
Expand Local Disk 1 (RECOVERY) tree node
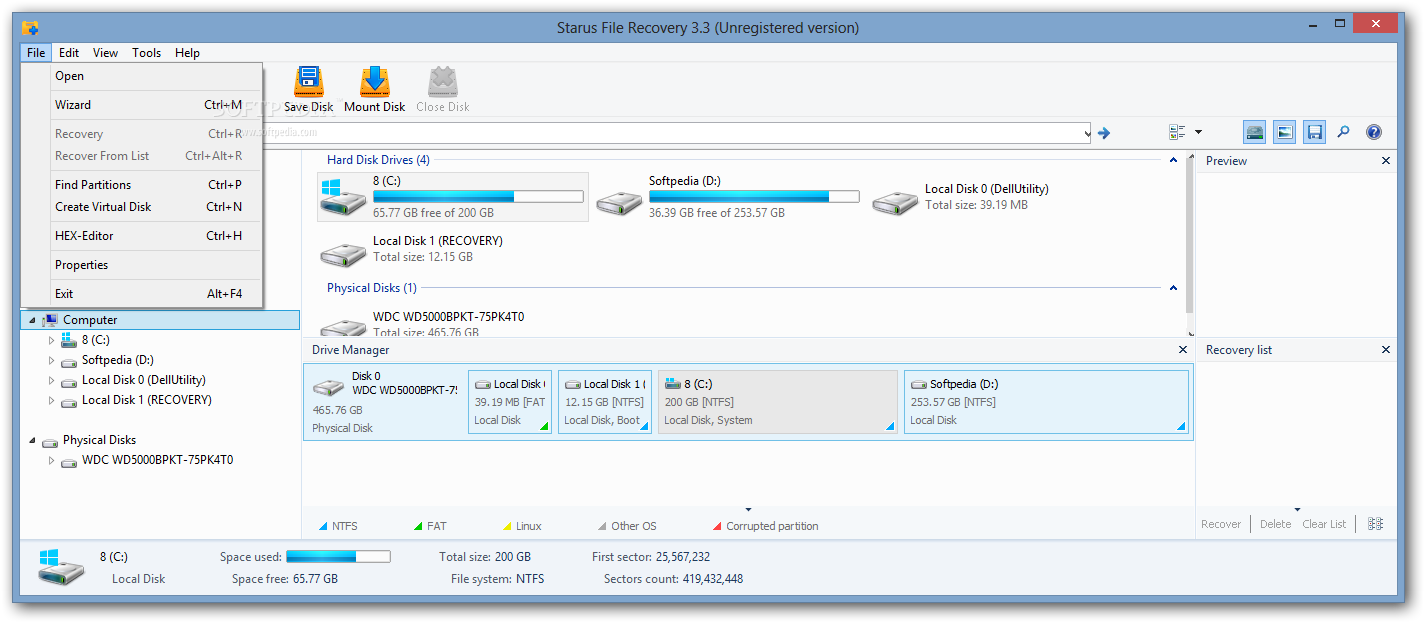click(52, 400)
